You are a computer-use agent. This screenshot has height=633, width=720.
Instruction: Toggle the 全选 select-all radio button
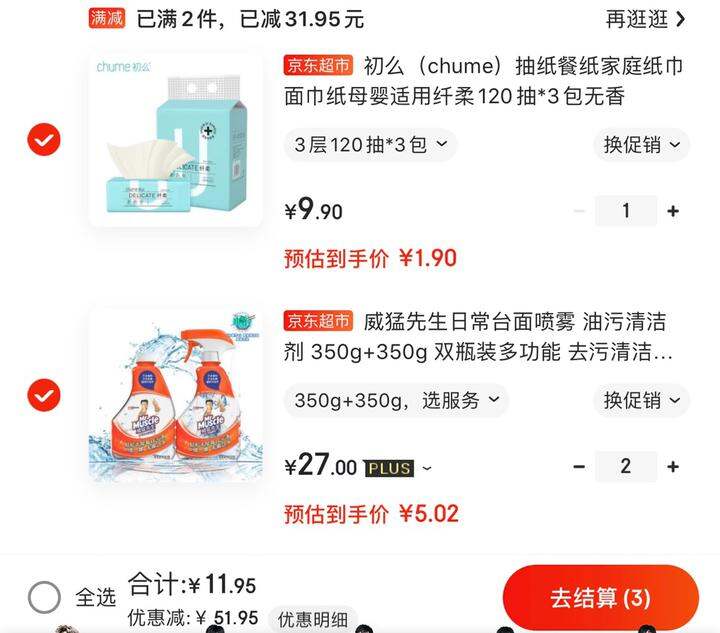[44, 597]
